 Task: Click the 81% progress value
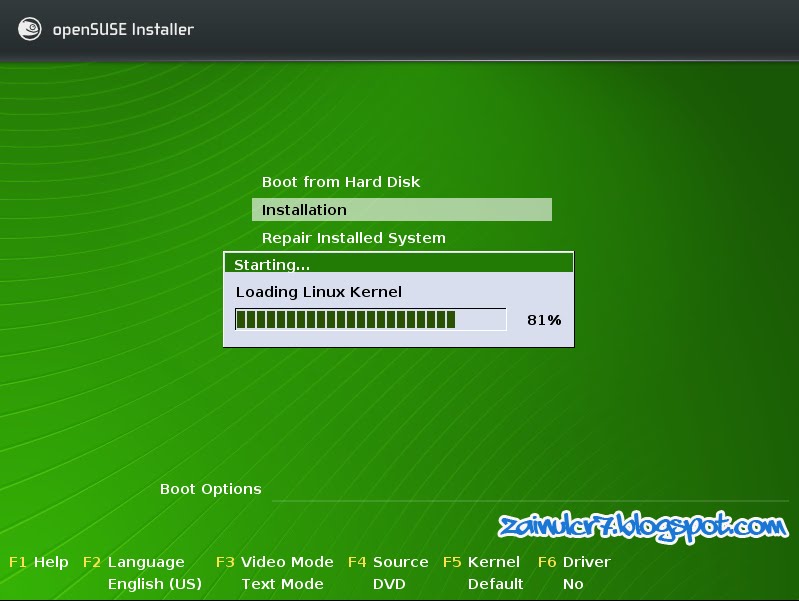pyautogui.click(x=544, y=320)
